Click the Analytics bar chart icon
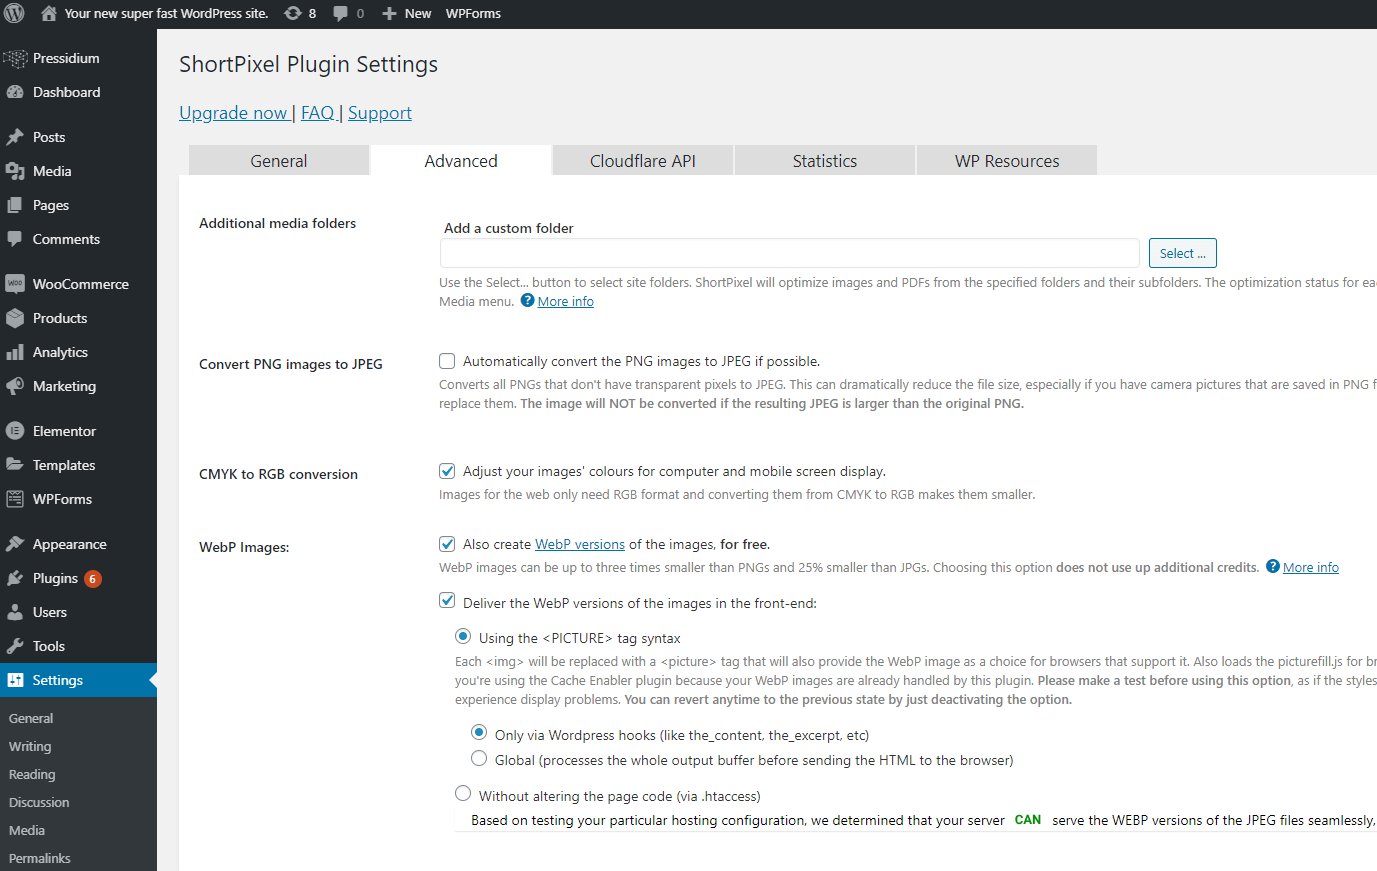This screenshot has width=1377, height=871. [15, 352]
